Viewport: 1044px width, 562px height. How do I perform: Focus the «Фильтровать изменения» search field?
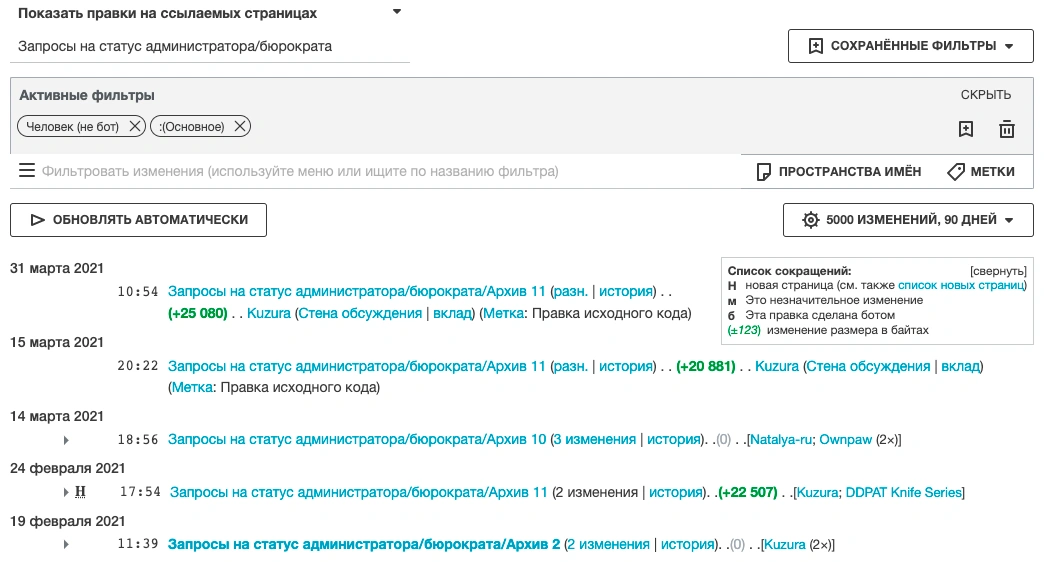point(300,172)
